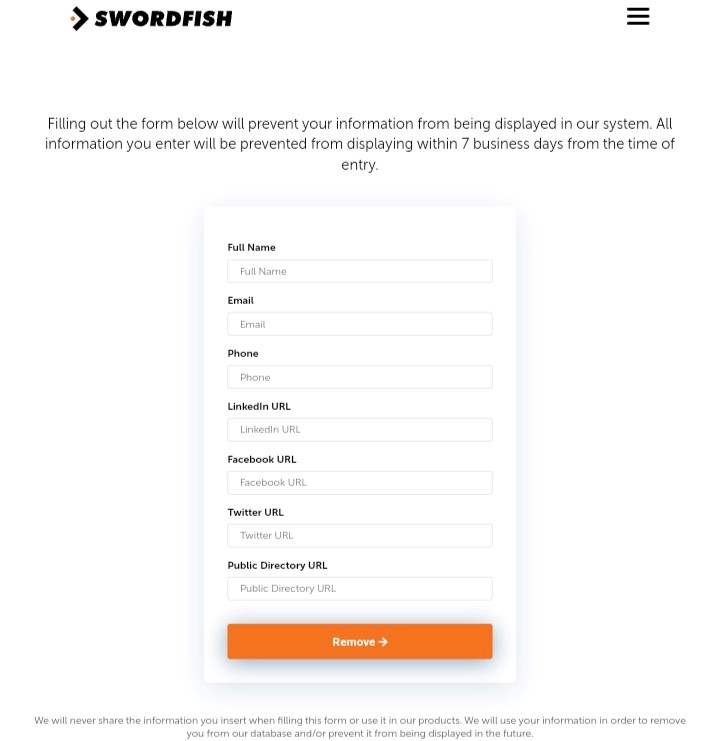Image resolution: width=720 pixels, height=741 pixels.
Task: Click the privacy disclaimer text below the form
Action: [x=360, y=727]
